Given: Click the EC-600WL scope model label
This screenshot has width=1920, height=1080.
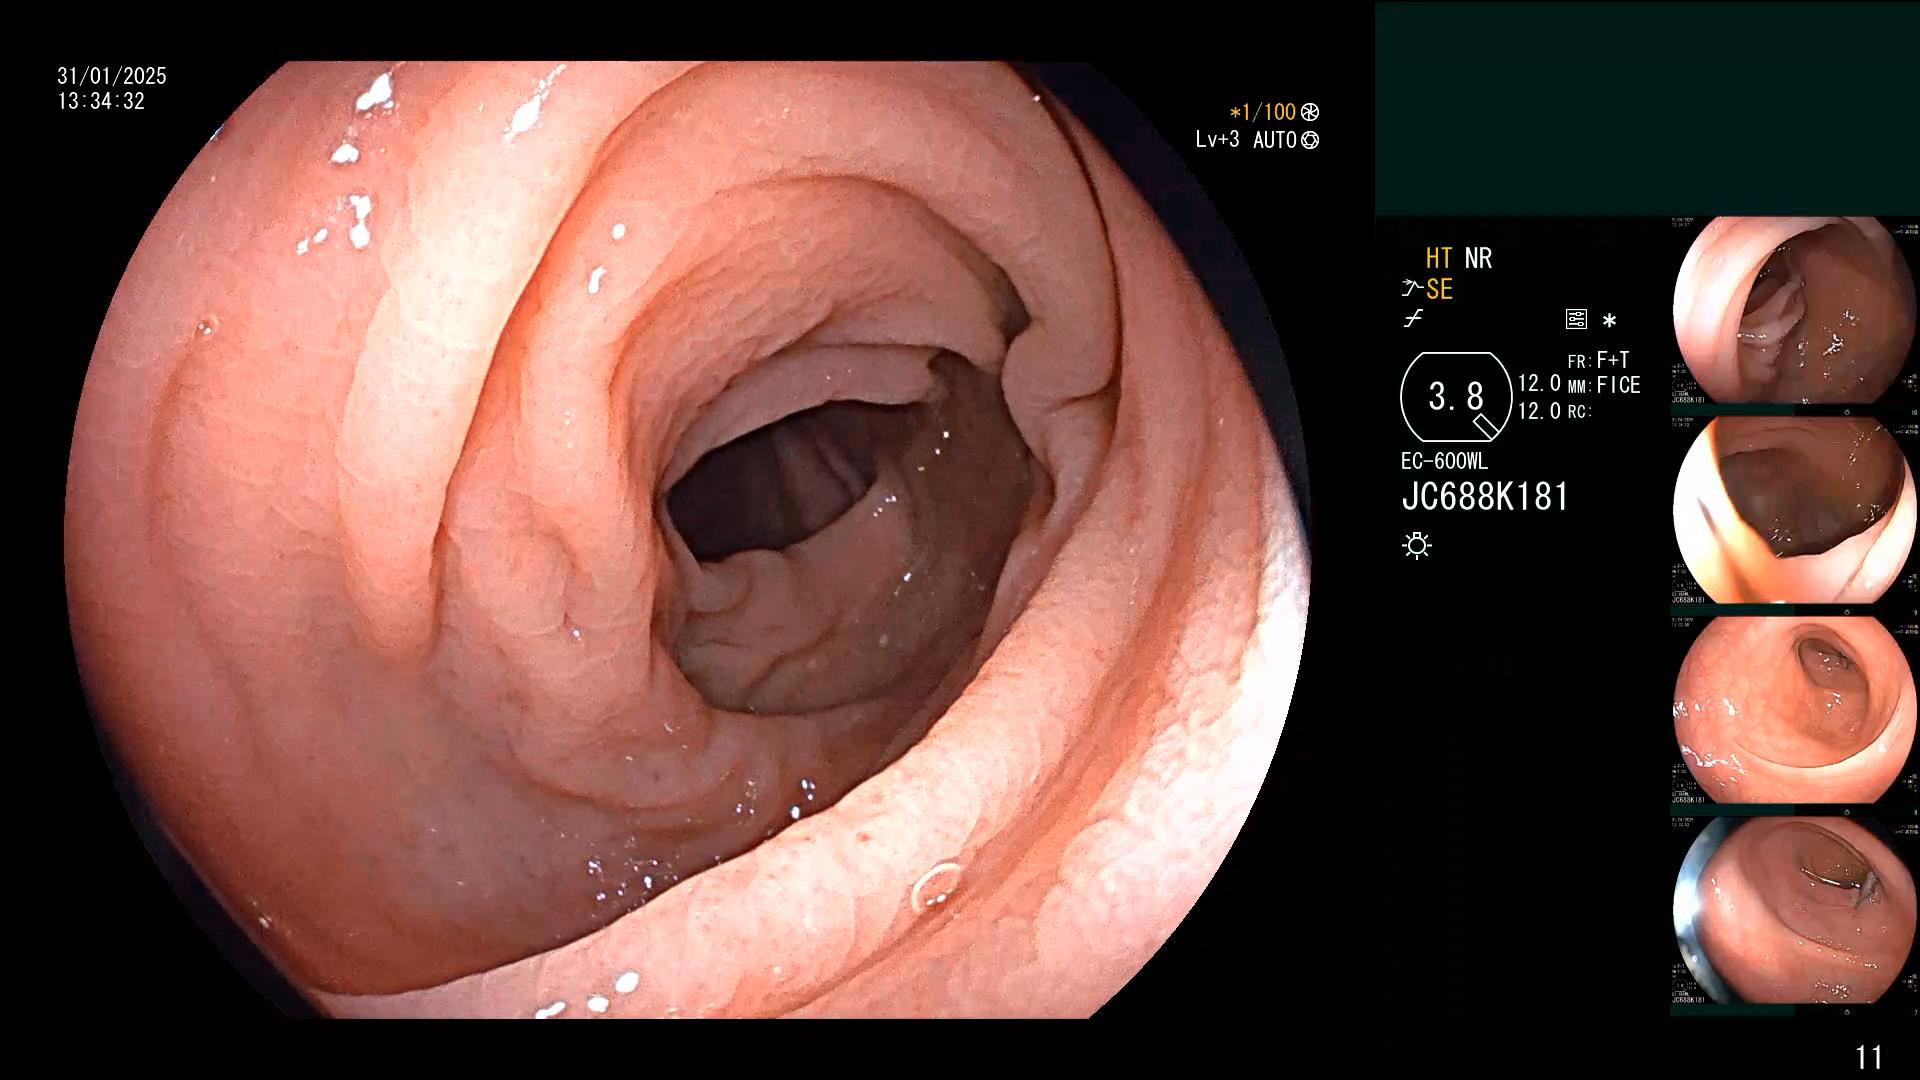Looking at the screenshot, I should pos(1444,461).
